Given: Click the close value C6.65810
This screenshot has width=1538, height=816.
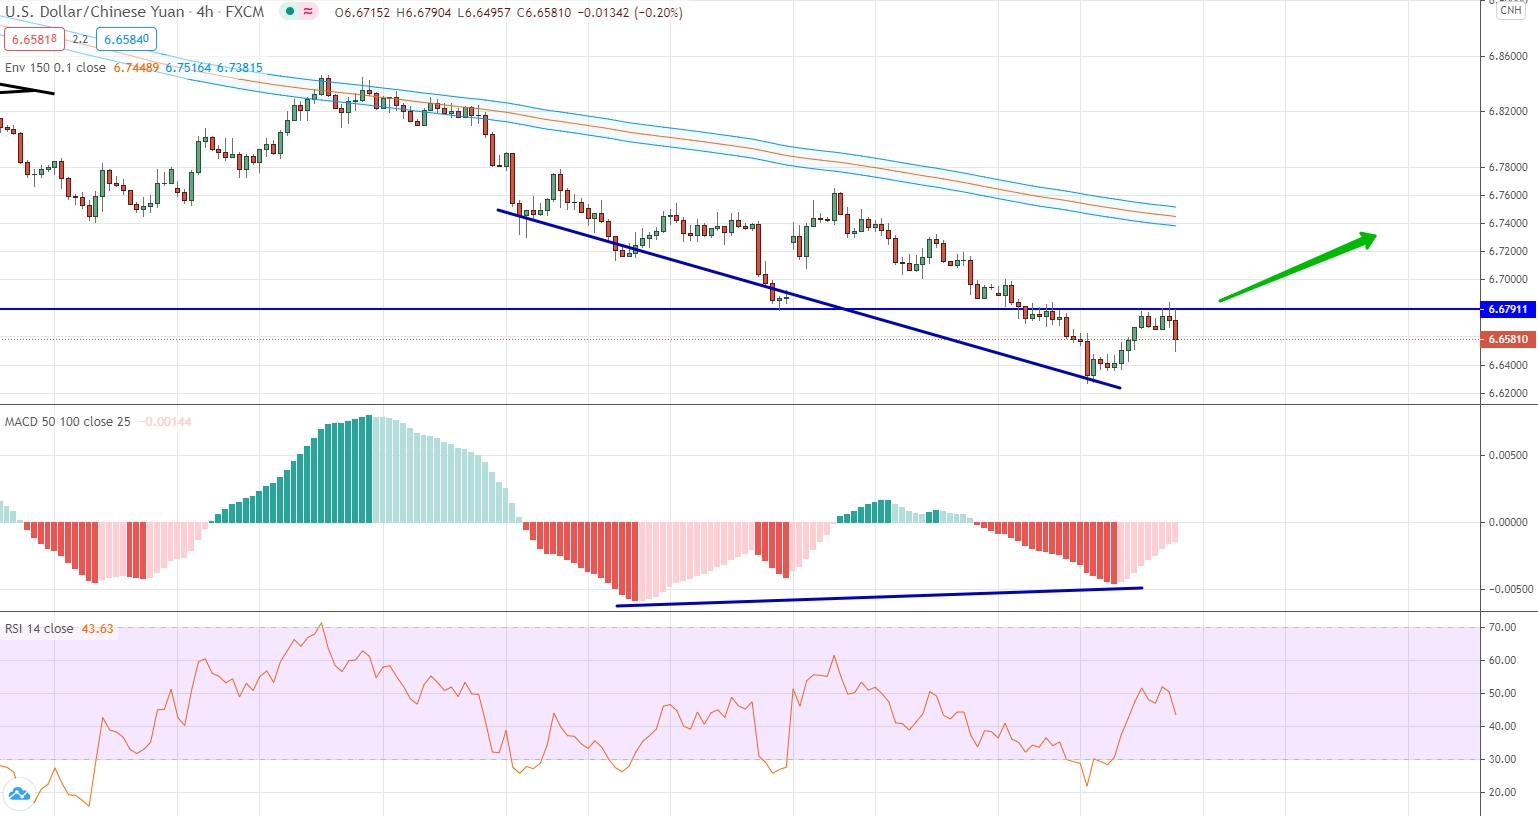Looking at the screenshot, I should 546,13.
